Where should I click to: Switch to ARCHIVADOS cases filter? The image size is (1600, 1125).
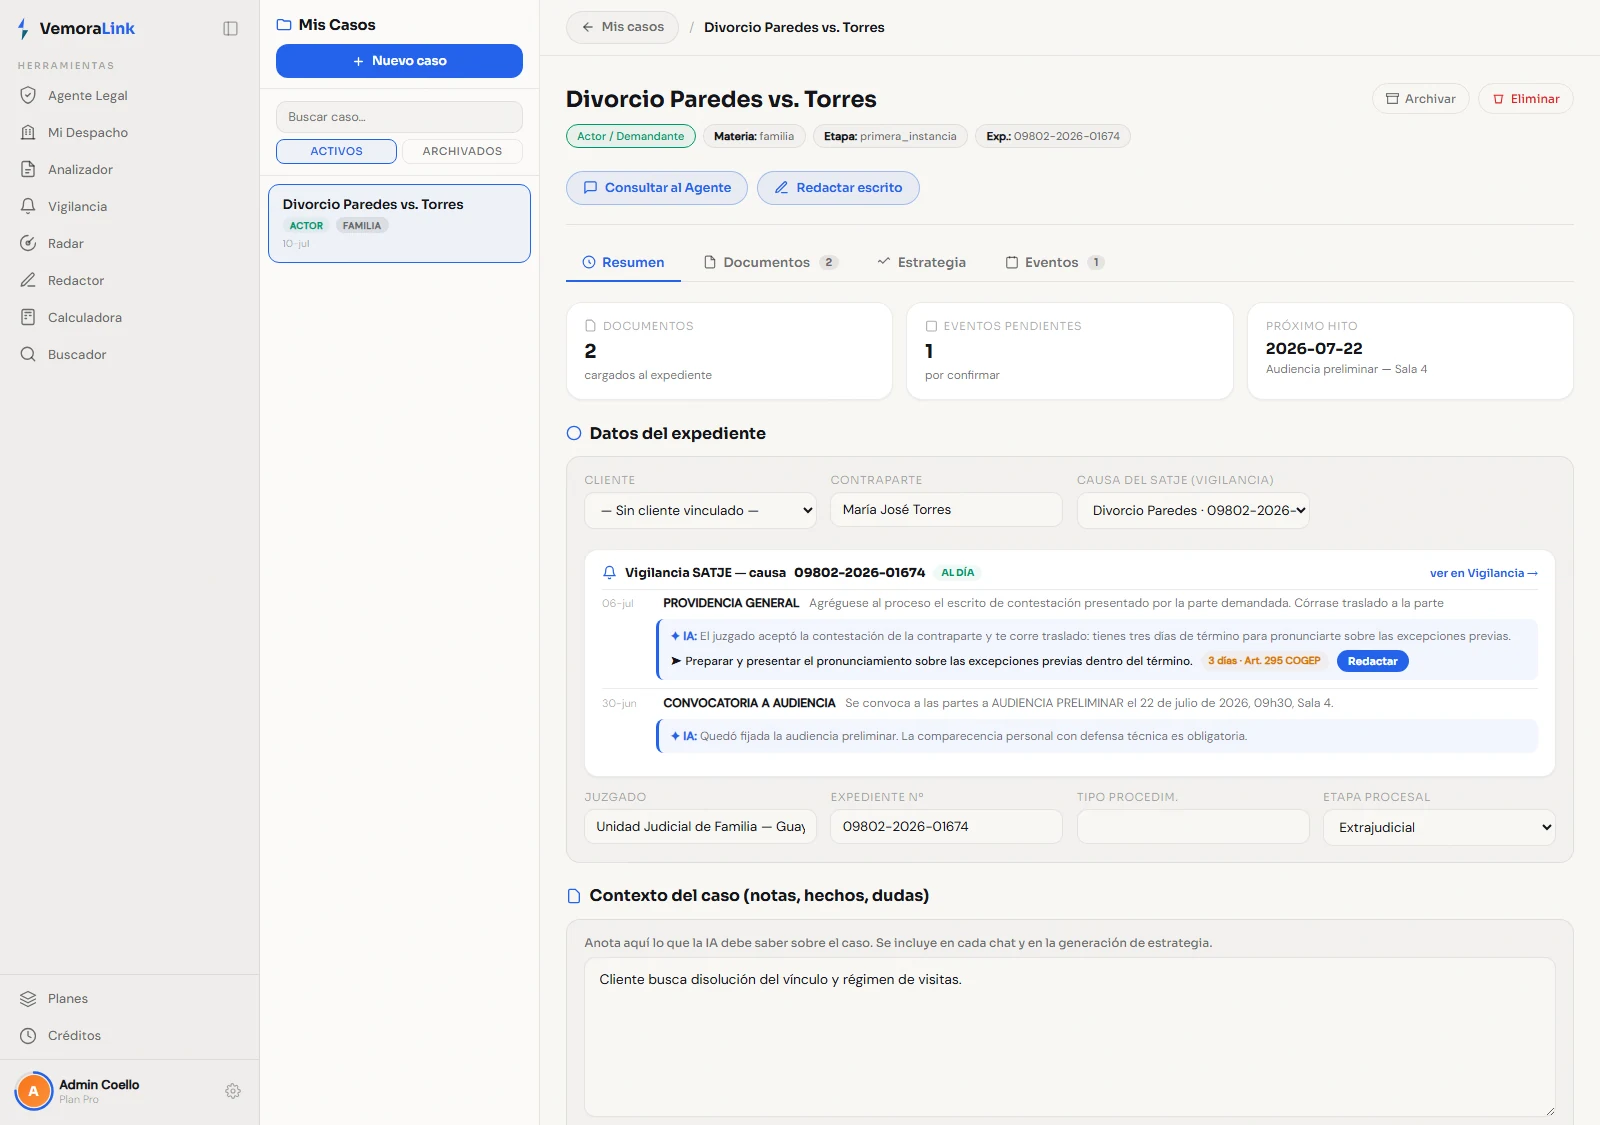[462, 152]
